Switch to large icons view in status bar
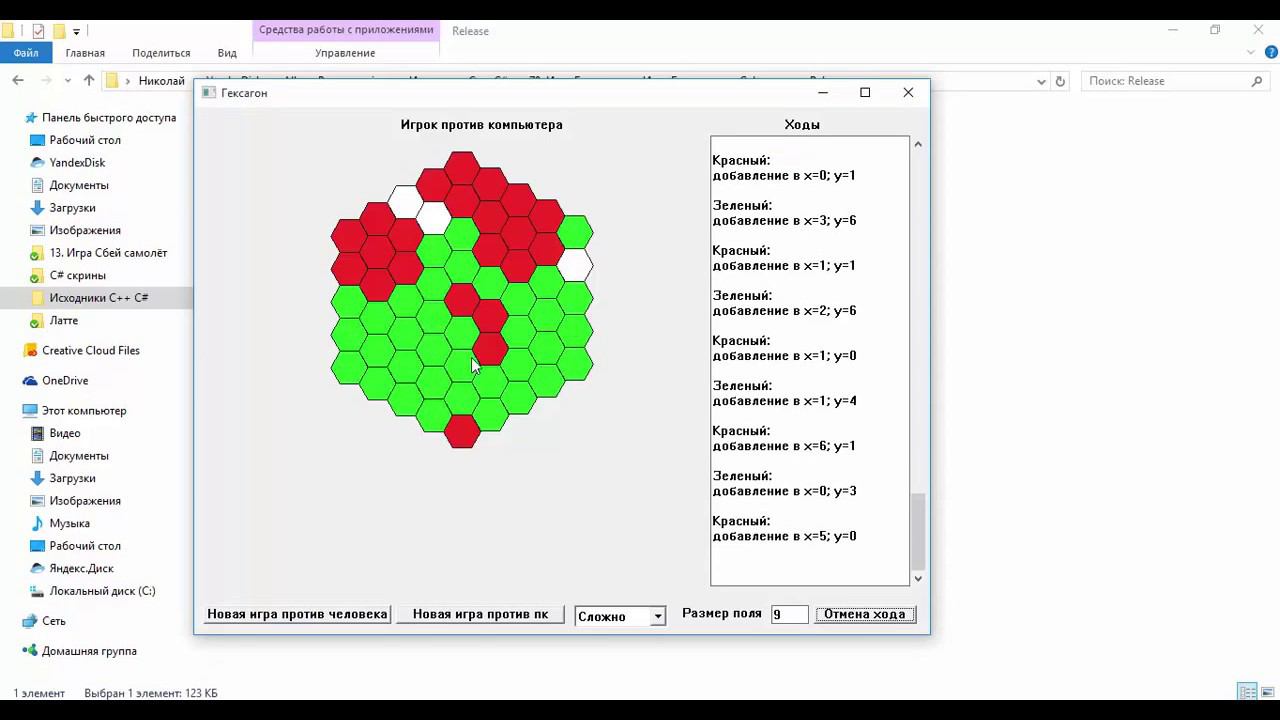The image size is (1280, 720). pos(1268,692)
